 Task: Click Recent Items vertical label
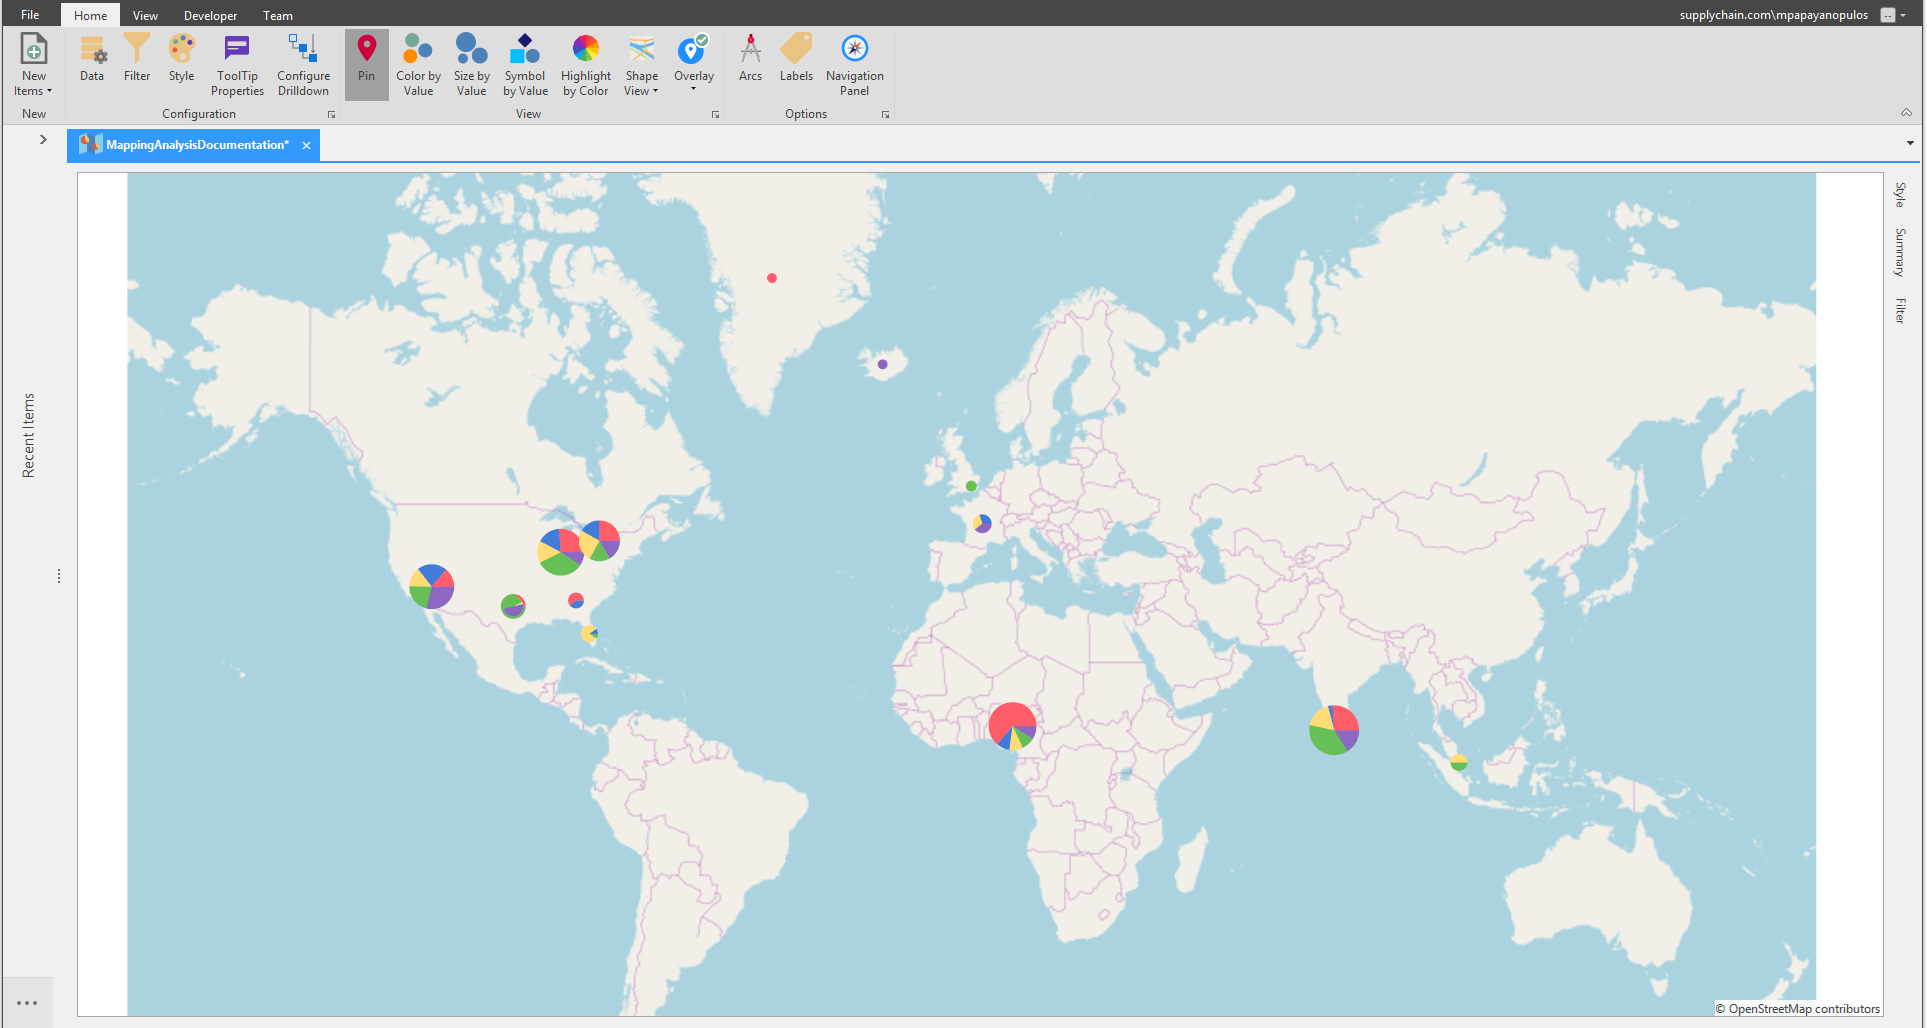pos(28,435)
